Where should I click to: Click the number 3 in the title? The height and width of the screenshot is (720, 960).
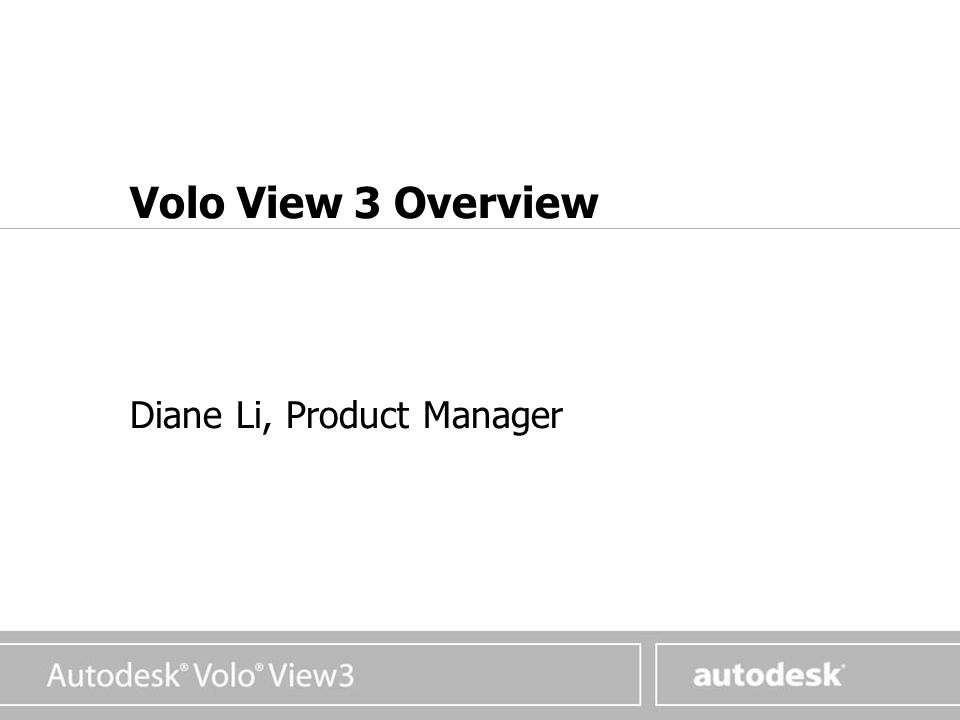(367, 203)
